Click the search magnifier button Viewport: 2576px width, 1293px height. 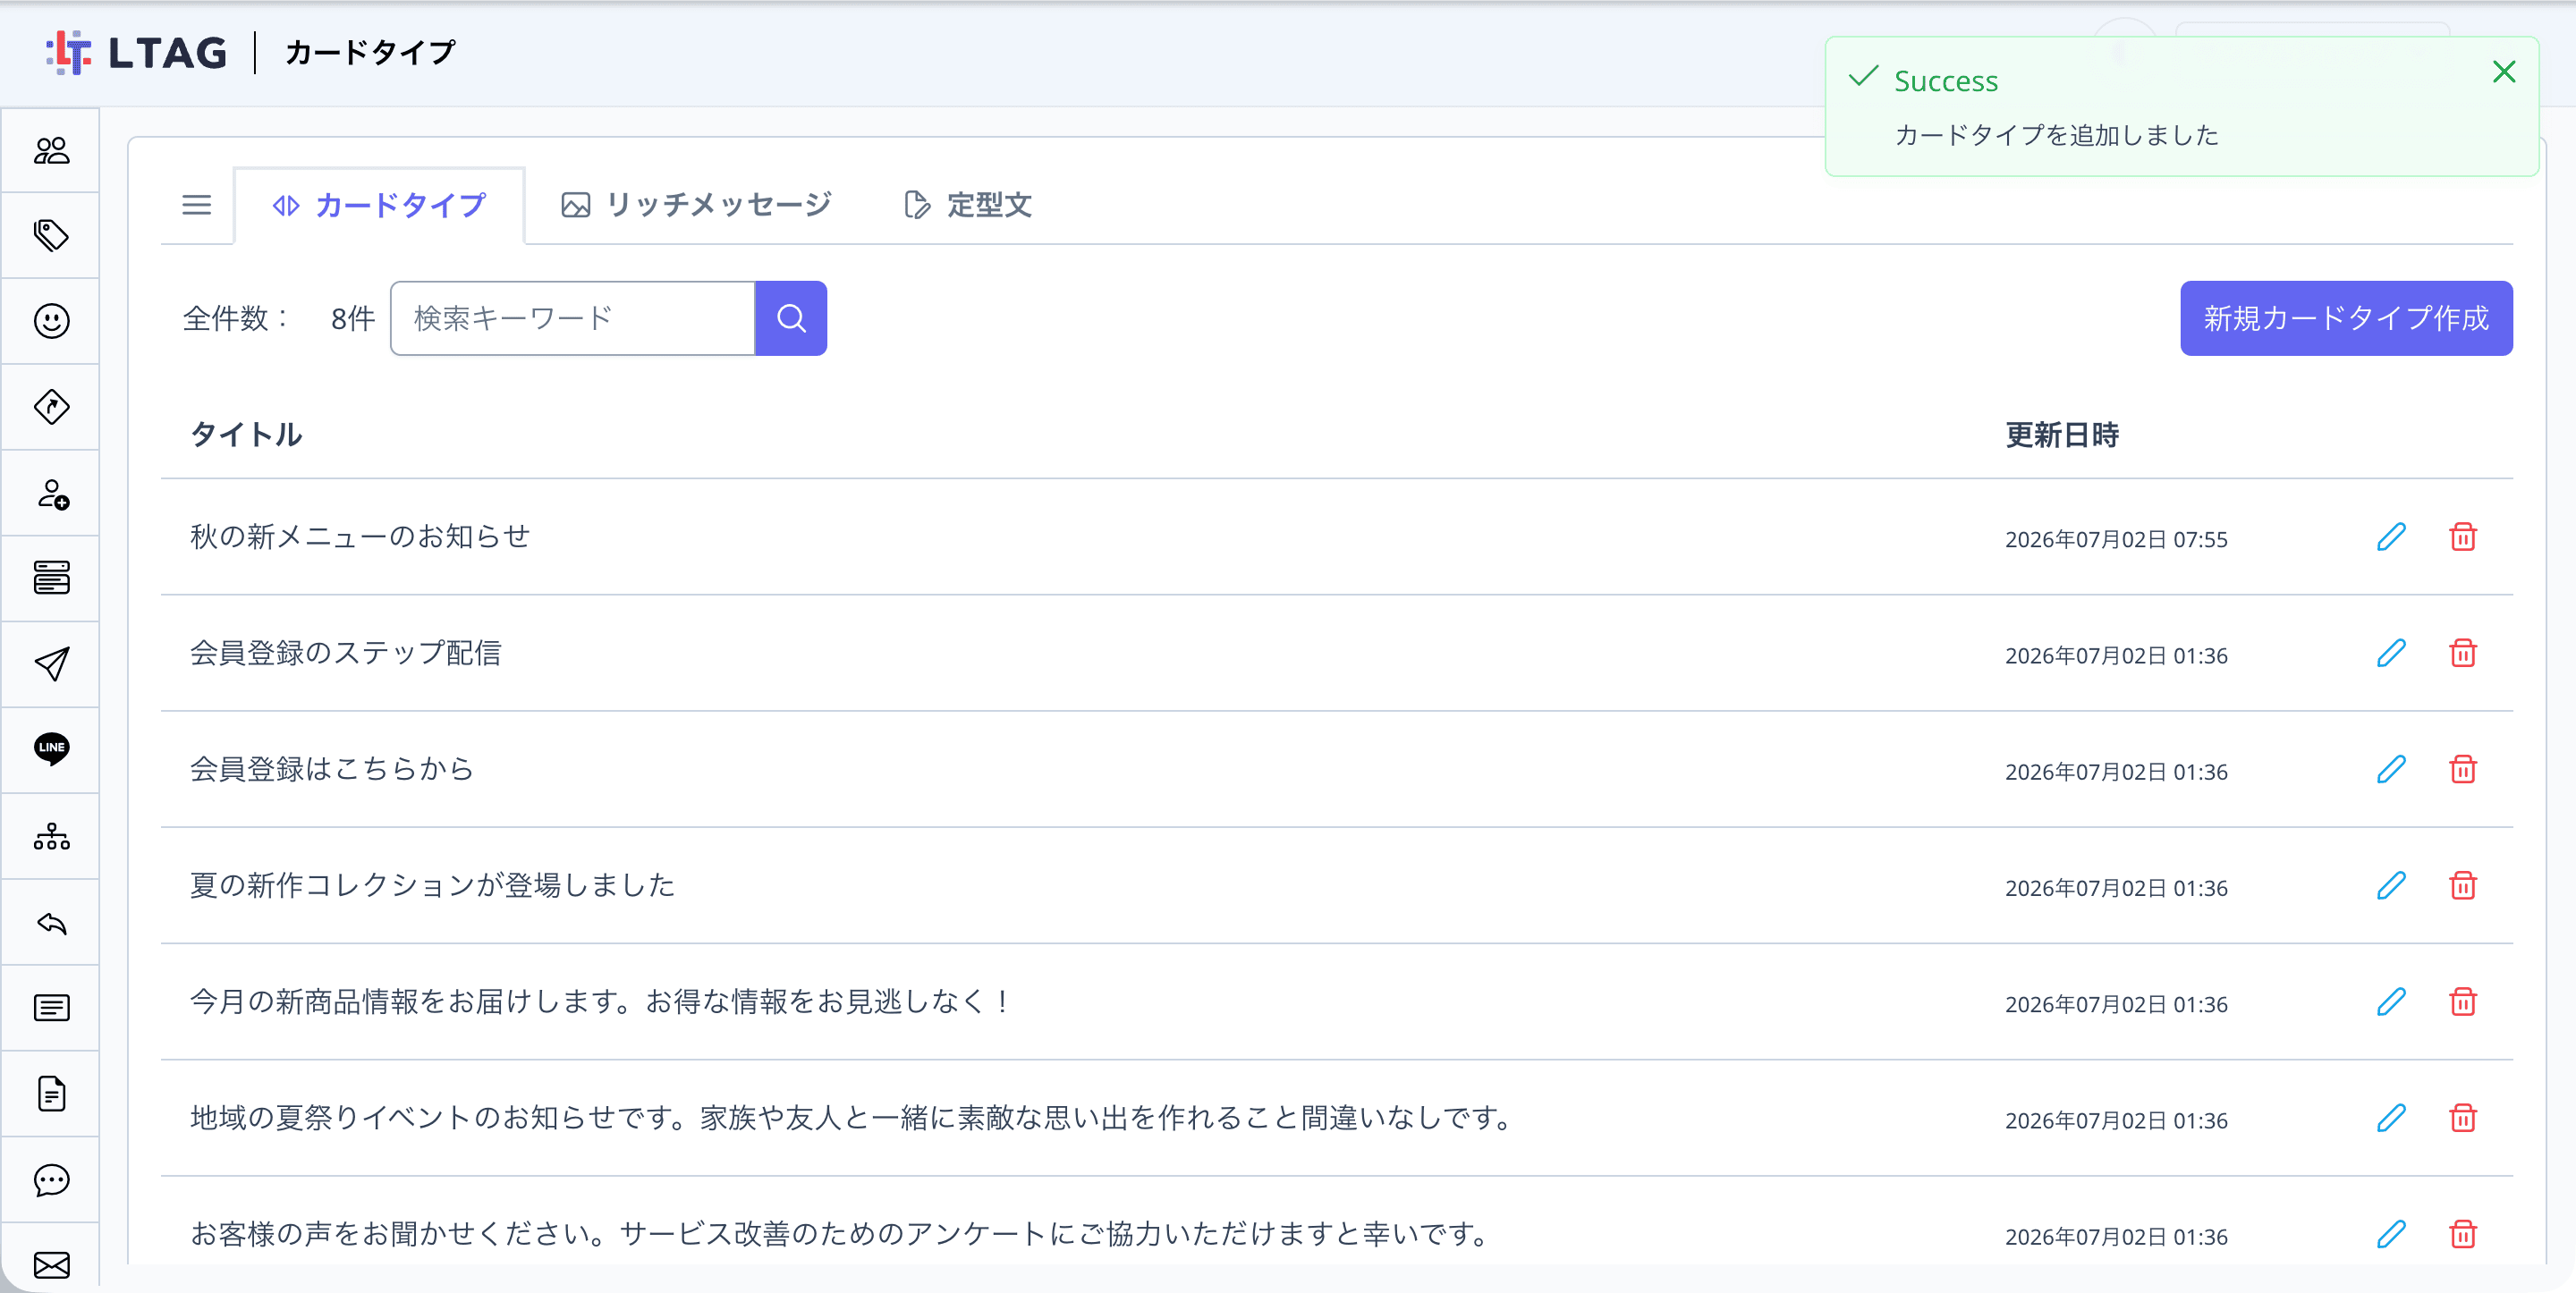[790, 318]
